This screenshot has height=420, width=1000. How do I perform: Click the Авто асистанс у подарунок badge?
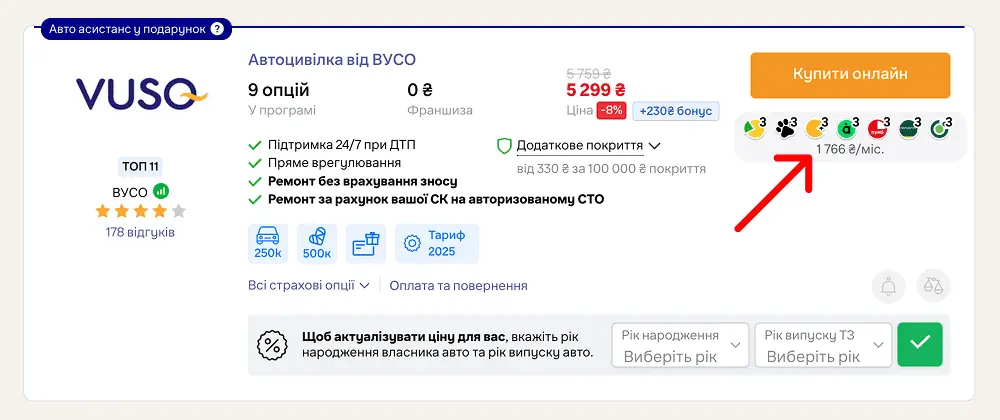tap(136, 29)
